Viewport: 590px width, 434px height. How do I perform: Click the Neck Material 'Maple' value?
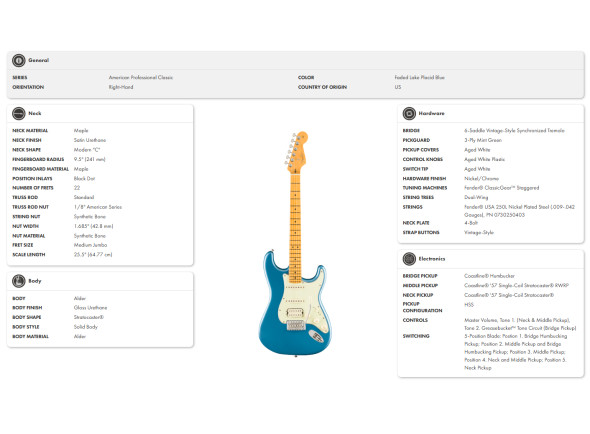click(81, 131)
